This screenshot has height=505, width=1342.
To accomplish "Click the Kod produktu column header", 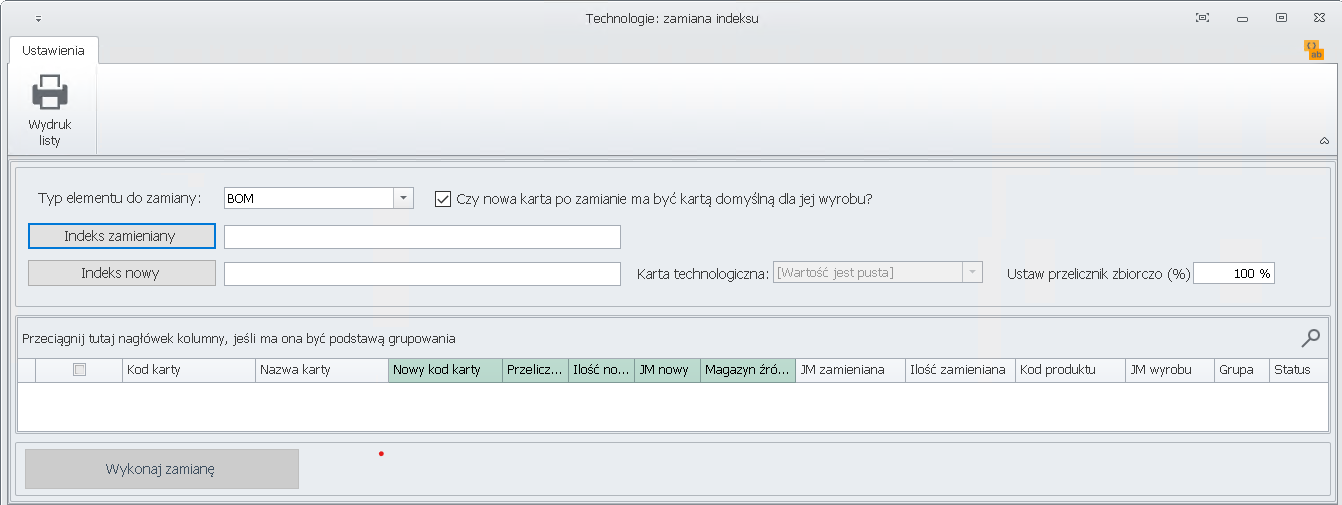I will click(1070, 370).
